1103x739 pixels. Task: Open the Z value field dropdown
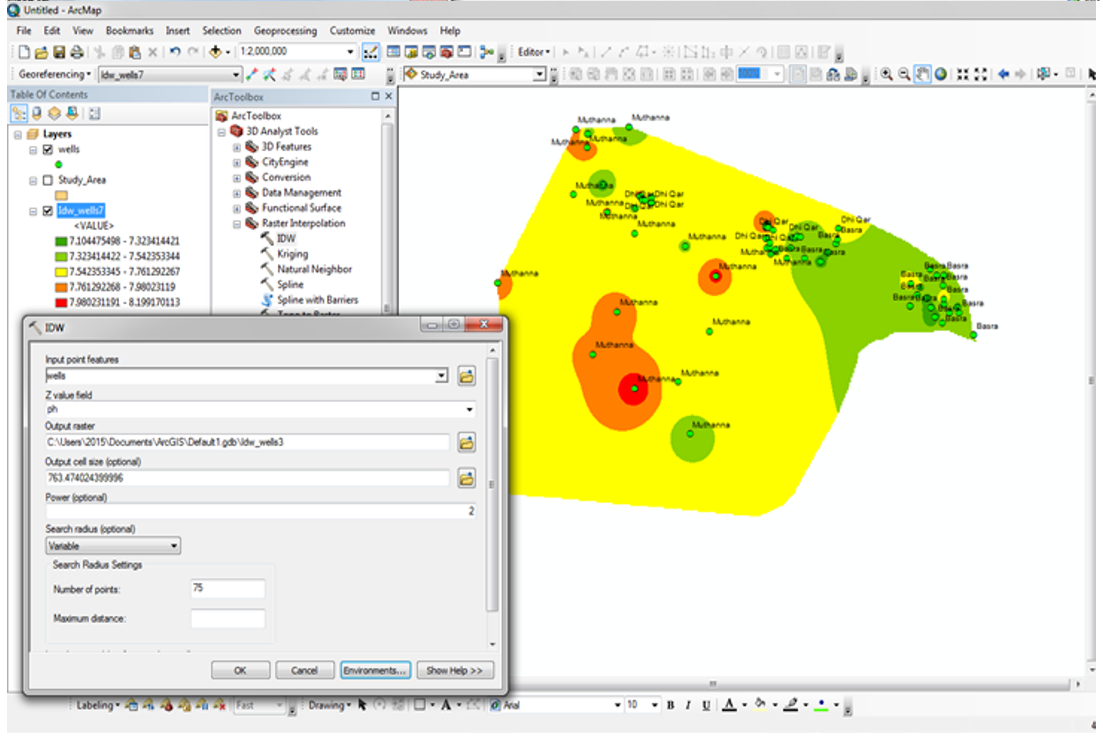pos(469,410)
